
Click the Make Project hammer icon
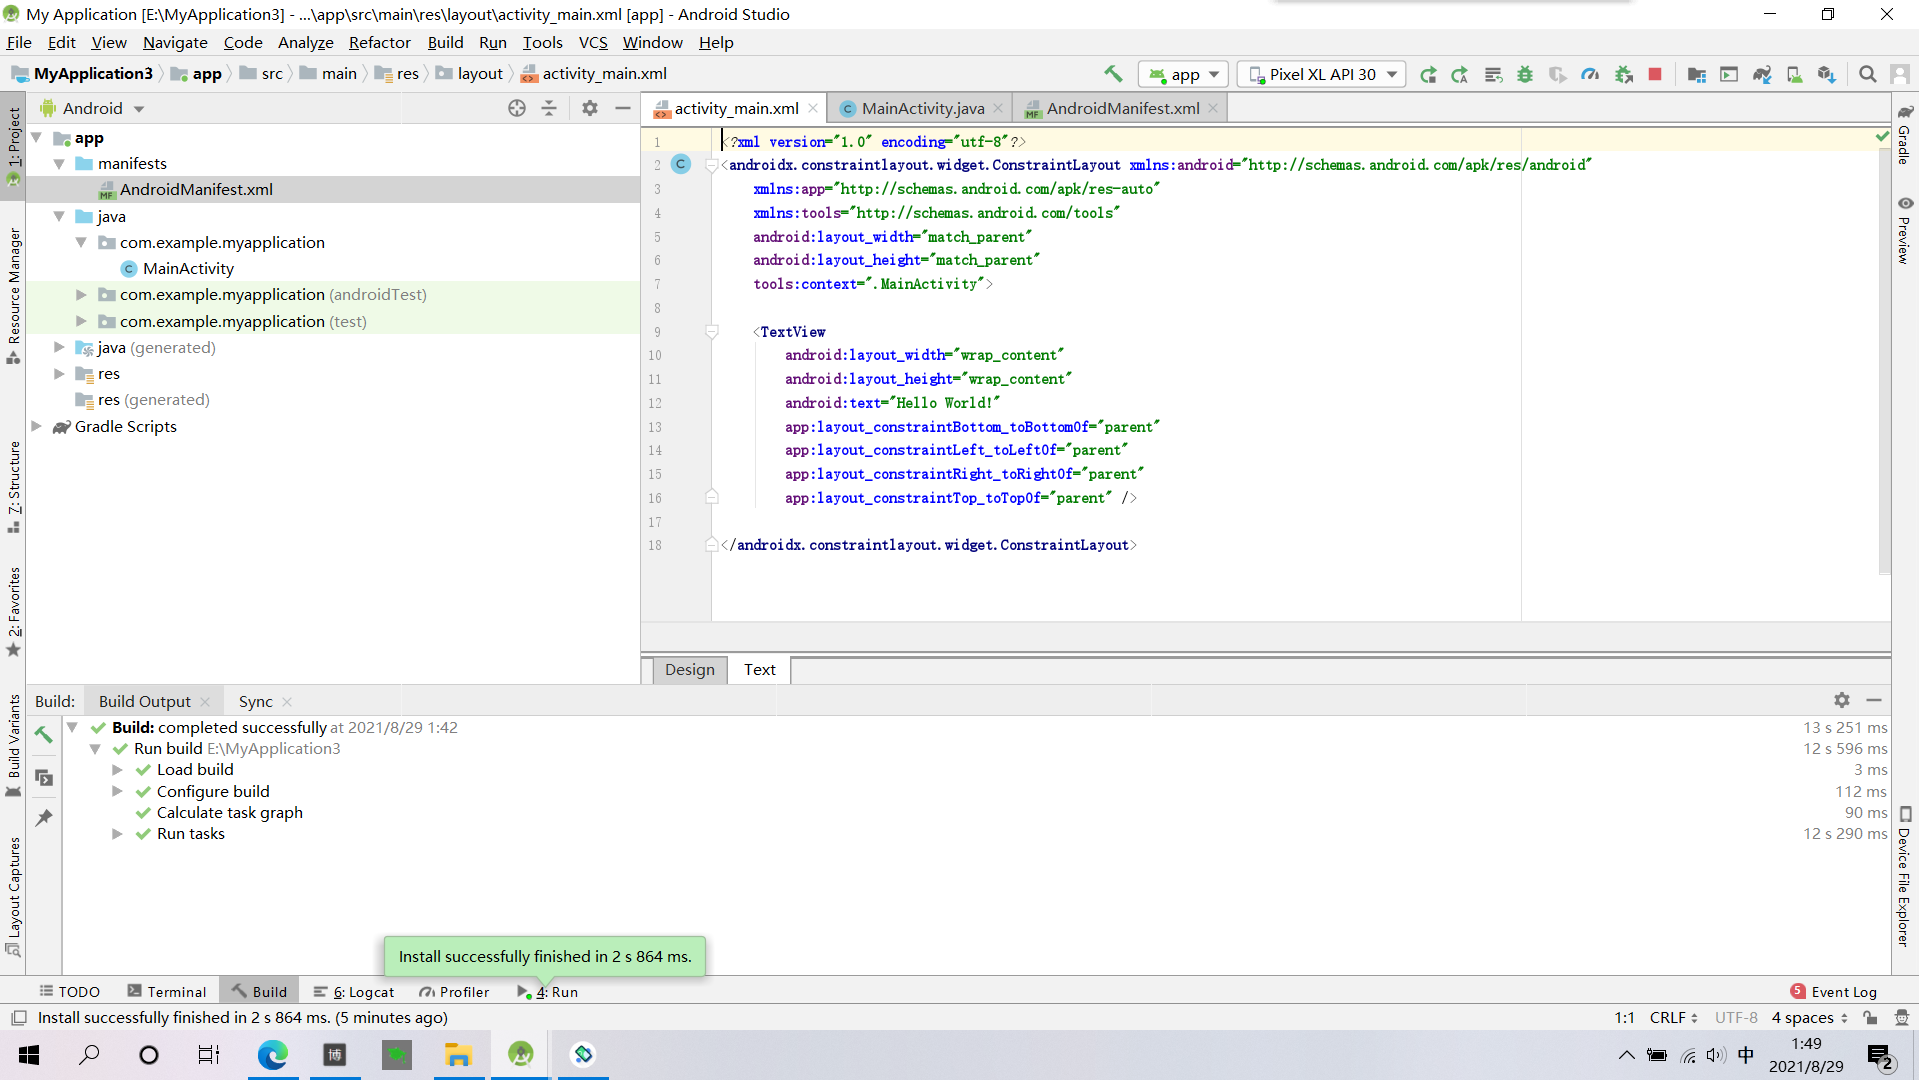(x=1113, y=74)
